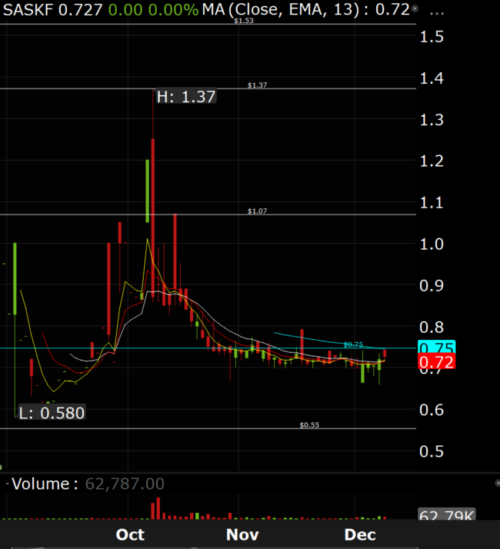Remove the MA EMA 13 indicator
Viewport: 500px width, 549px height.
click(x=415, y=9)
